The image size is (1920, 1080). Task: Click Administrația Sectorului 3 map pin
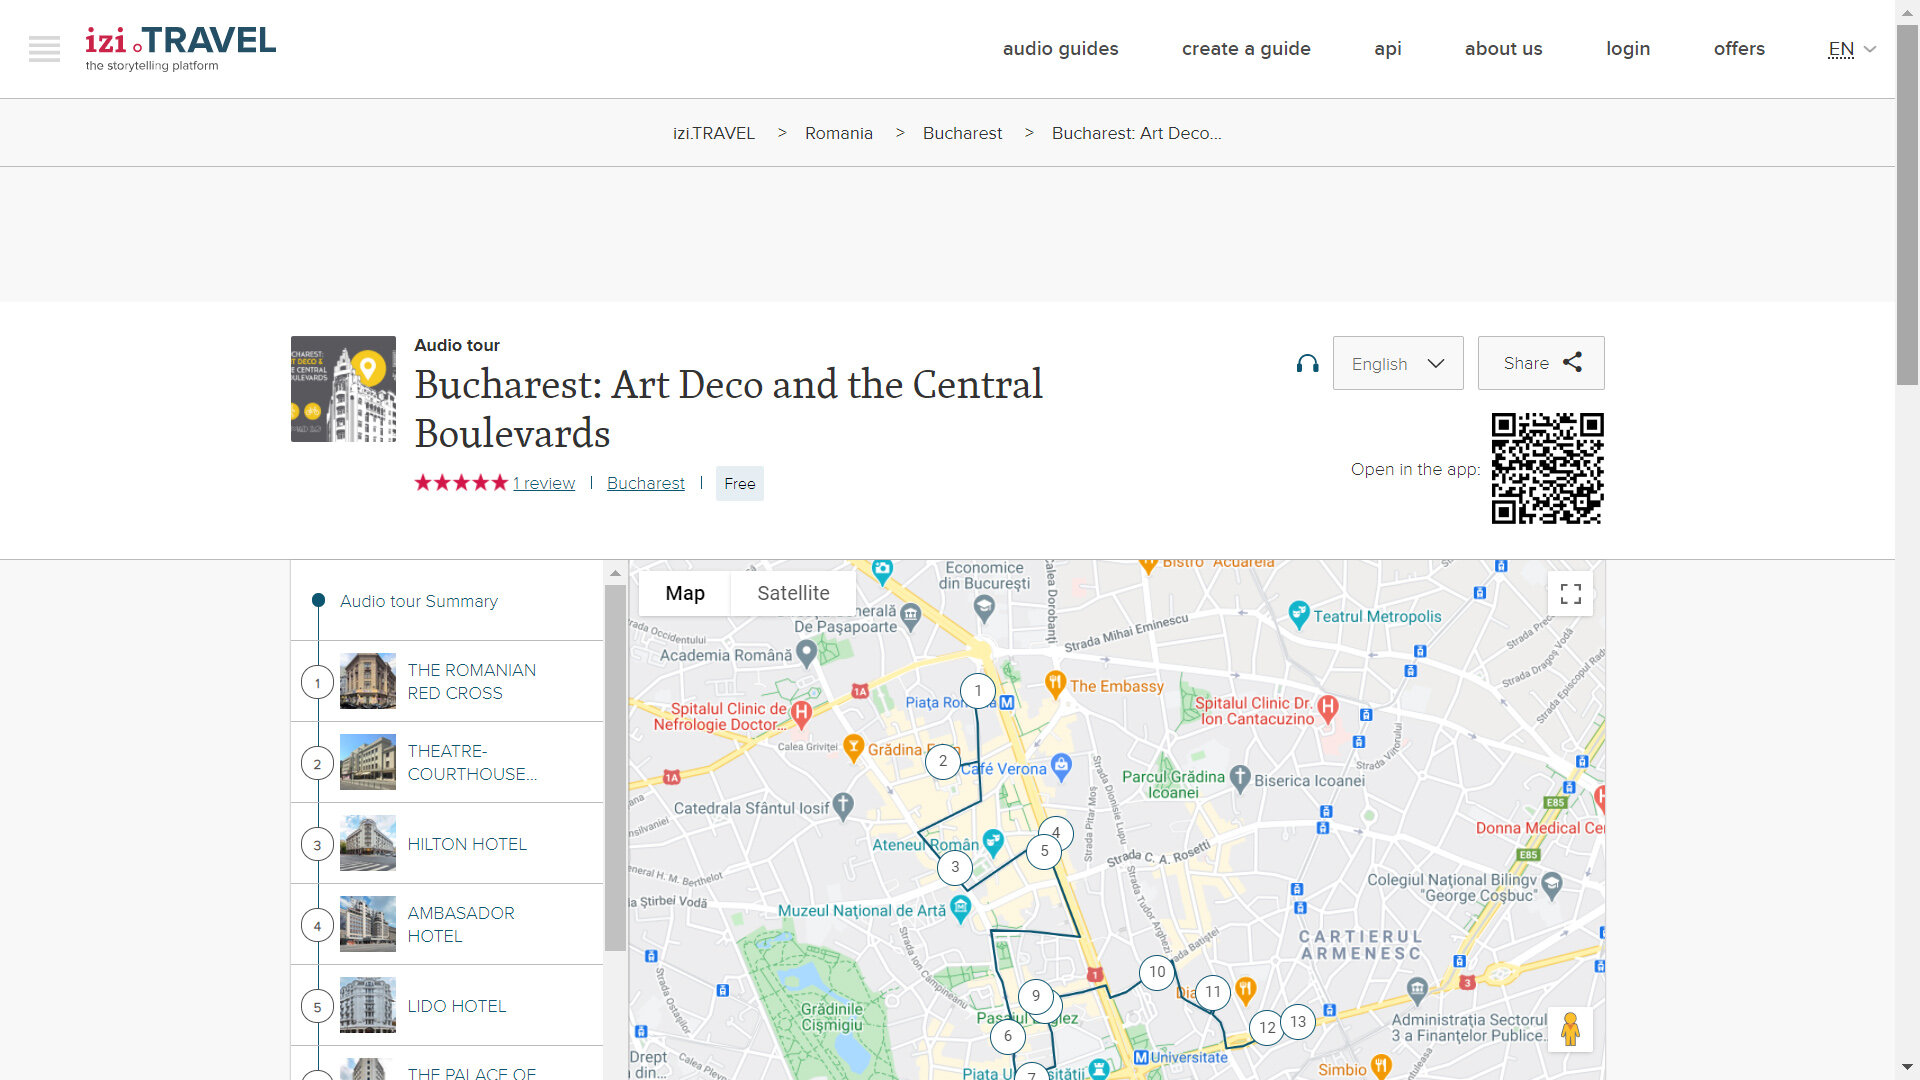tap(1417, 990)
